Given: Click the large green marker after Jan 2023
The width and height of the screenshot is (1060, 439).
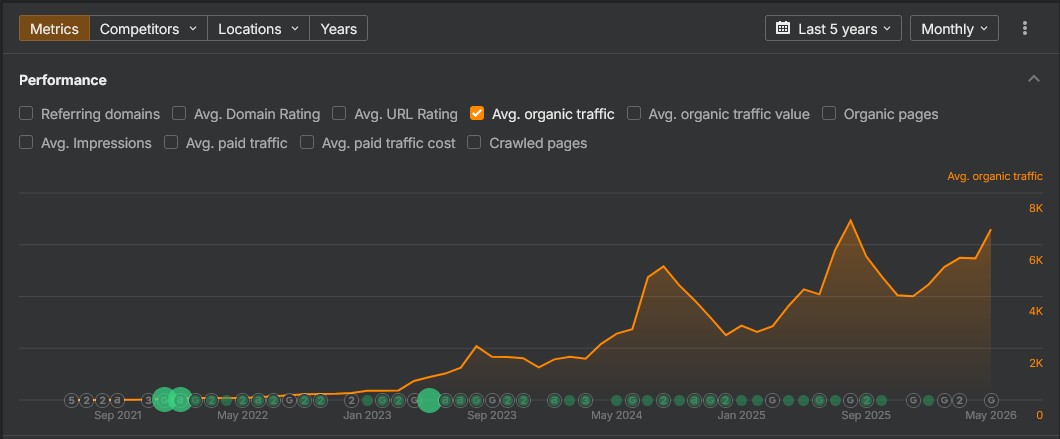Looking at the screenshot, I should click(429, 400).
